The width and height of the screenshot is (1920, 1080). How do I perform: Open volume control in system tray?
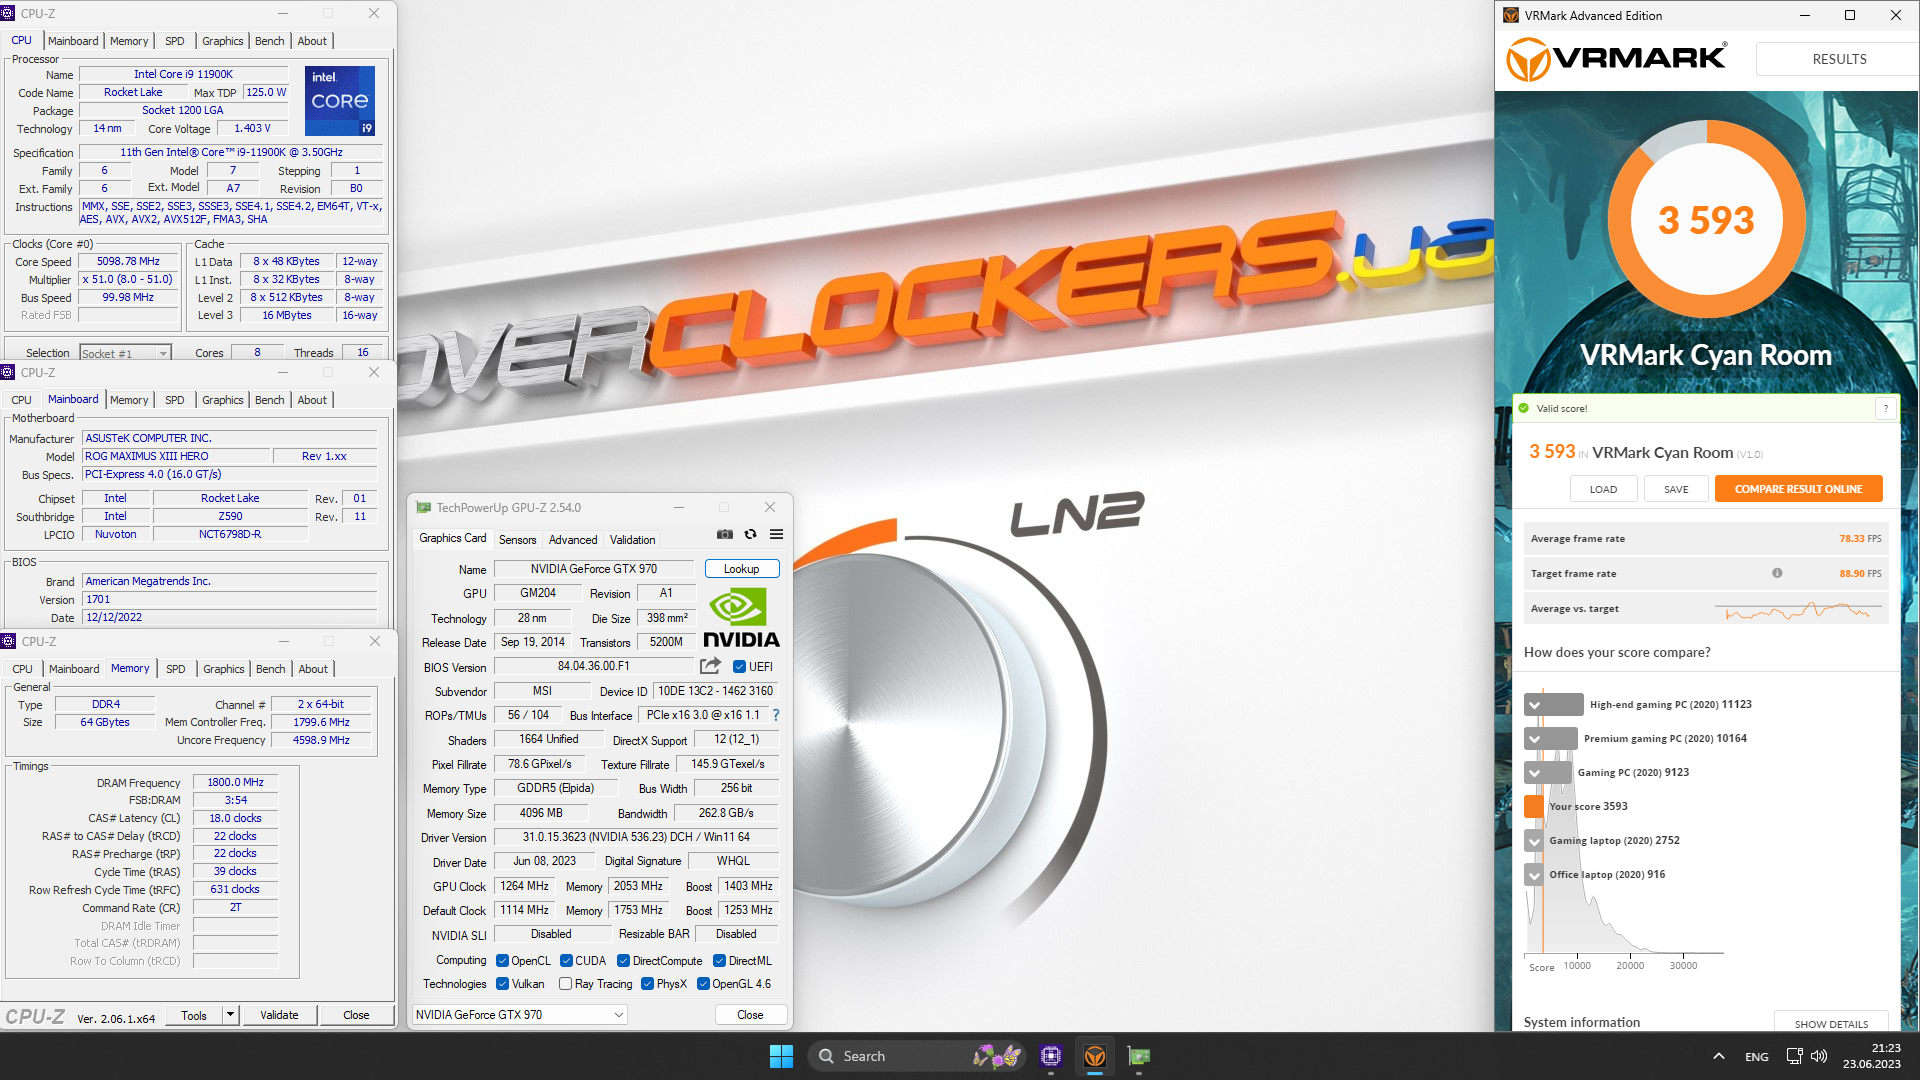click(1819, 1056)
